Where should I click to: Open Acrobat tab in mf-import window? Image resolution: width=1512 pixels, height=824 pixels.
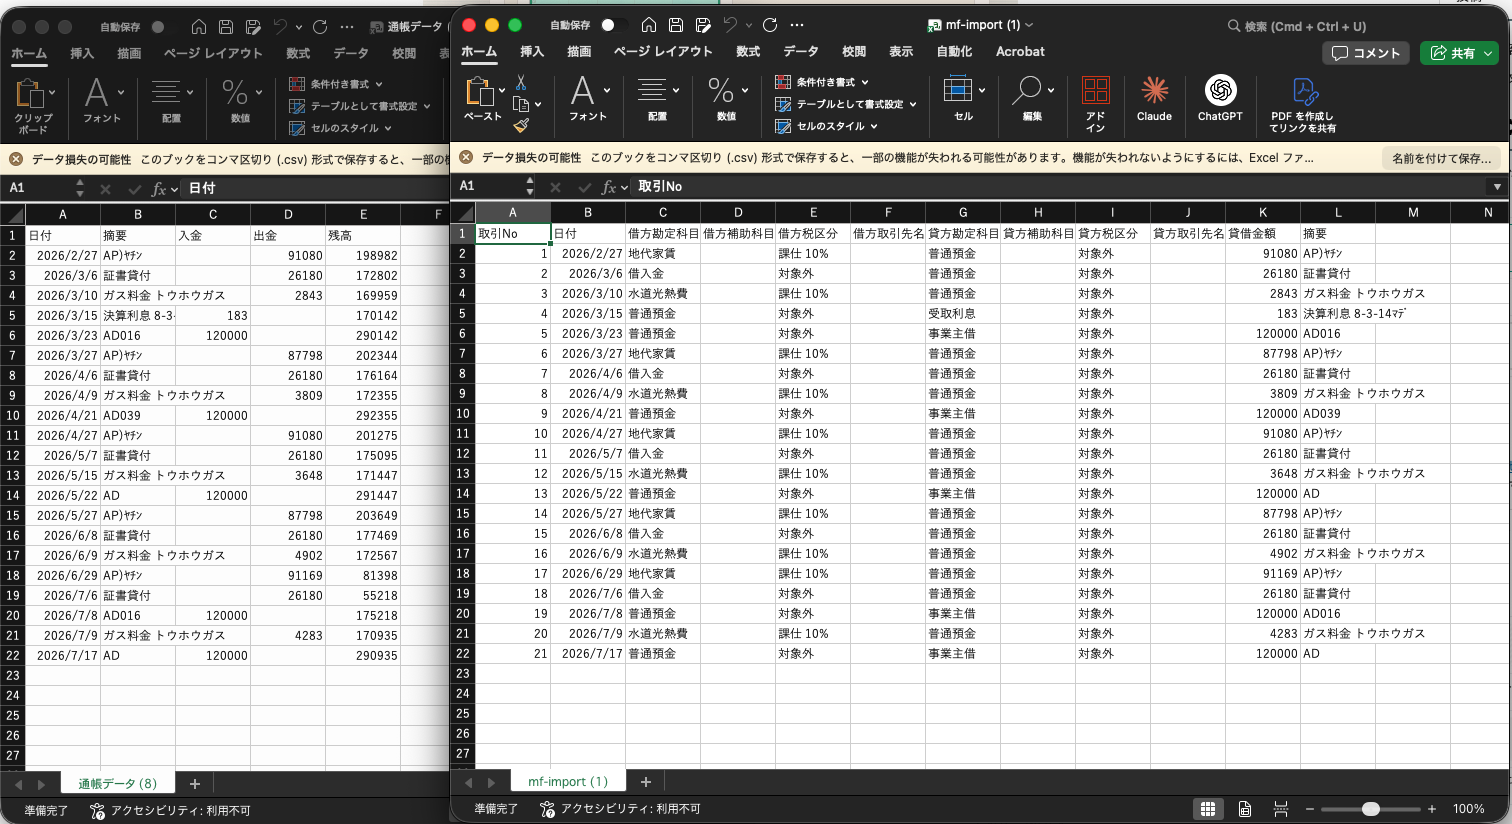[1020, 52]
